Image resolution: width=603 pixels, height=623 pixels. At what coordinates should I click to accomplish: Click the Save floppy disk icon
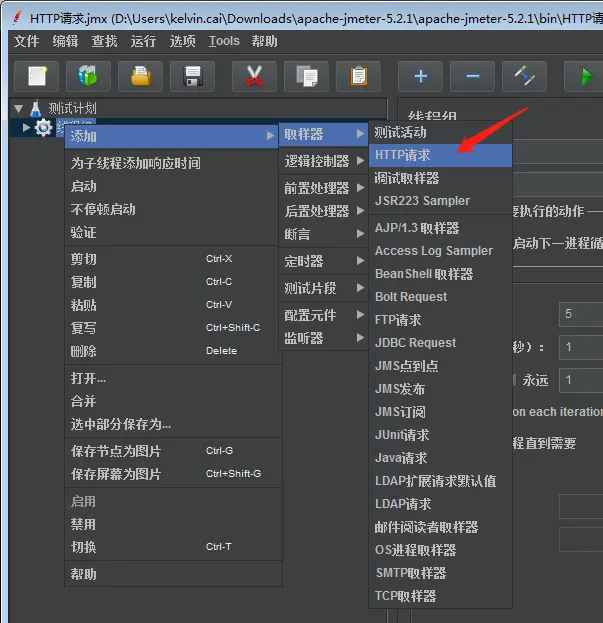click(x=193, y=76)
